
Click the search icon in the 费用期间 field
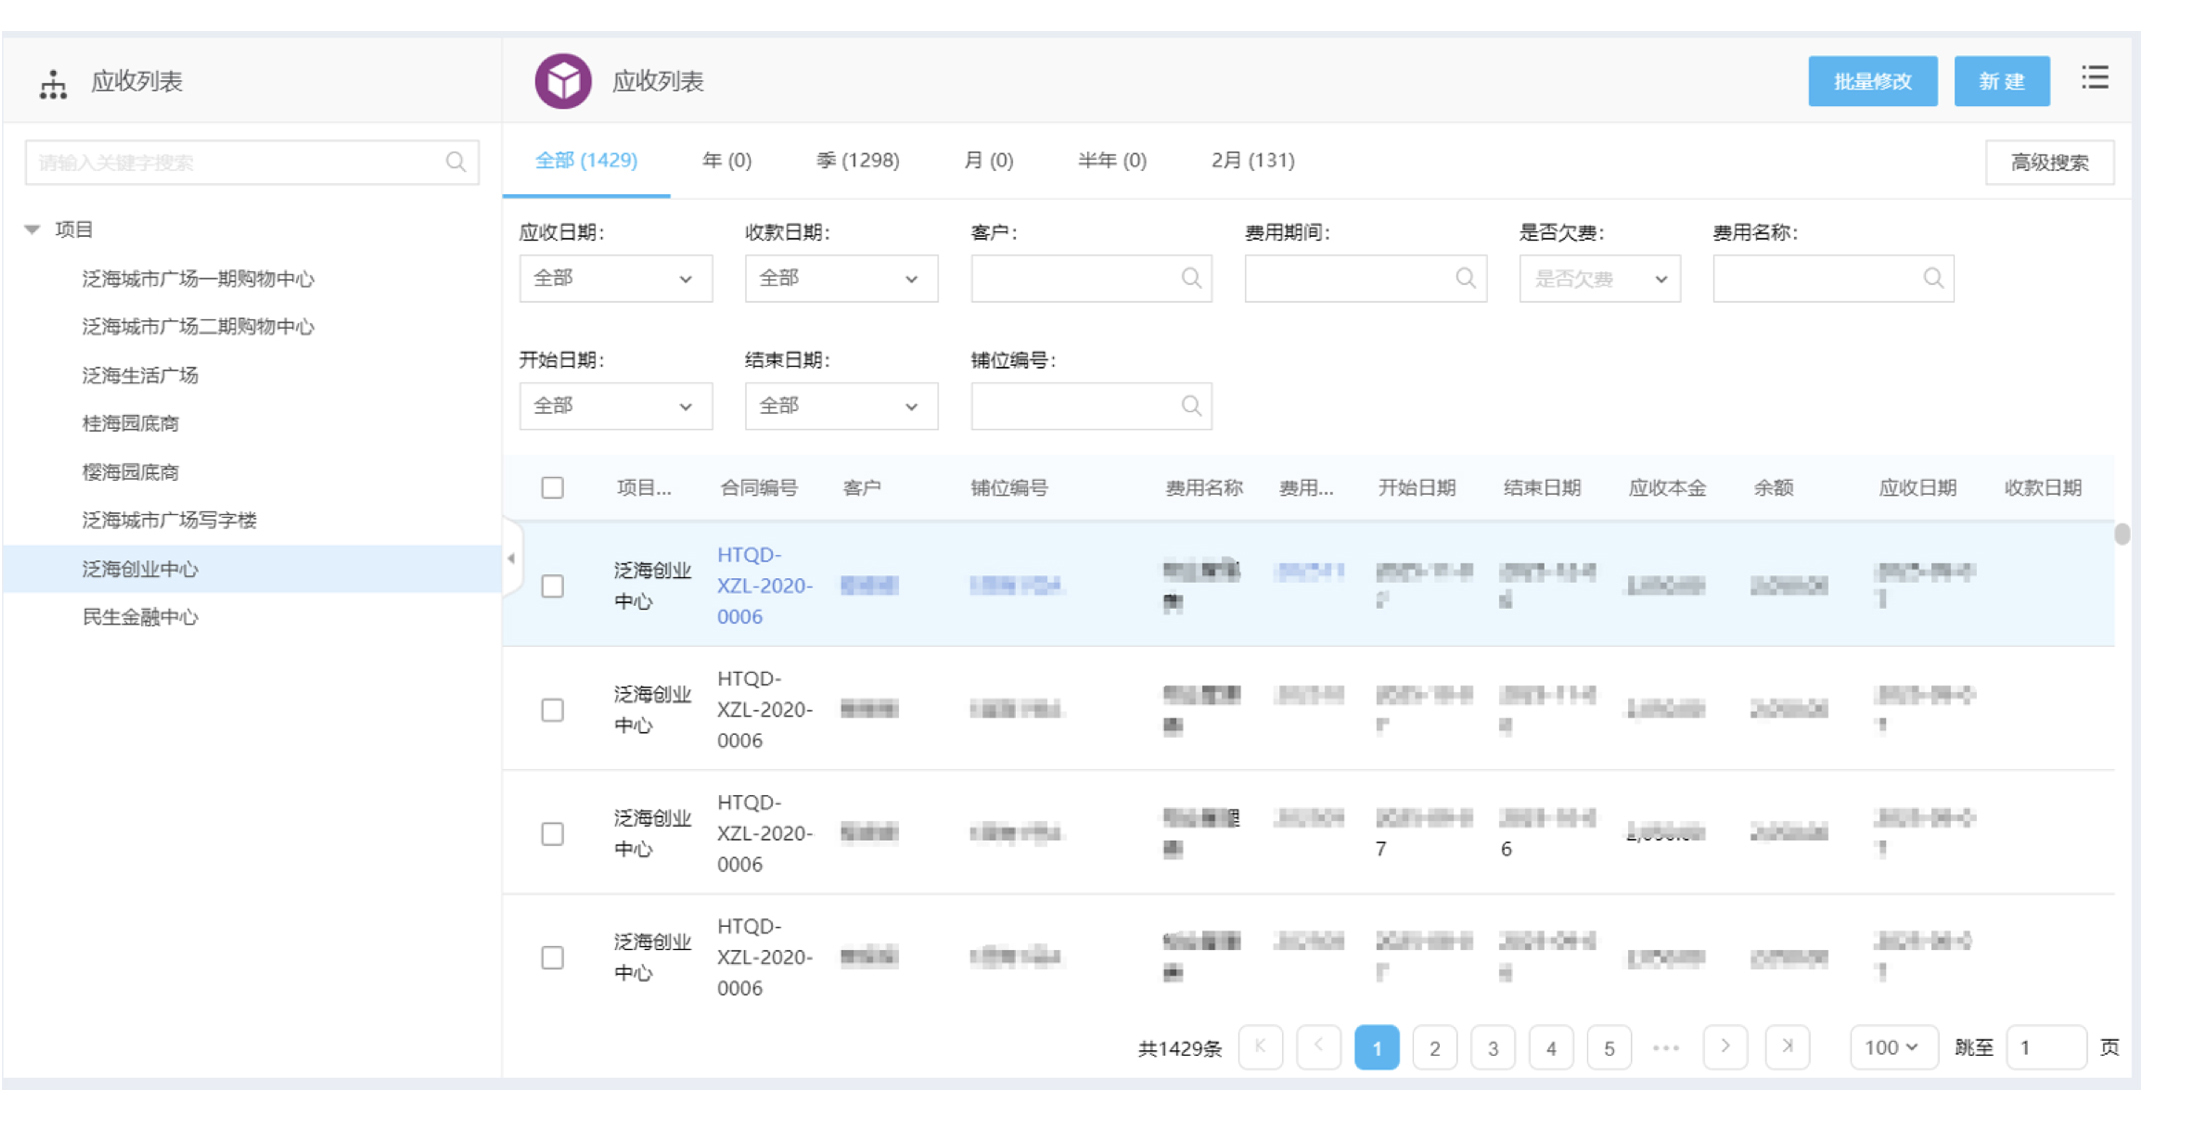pyautogui.click(x=1465, y=278)
